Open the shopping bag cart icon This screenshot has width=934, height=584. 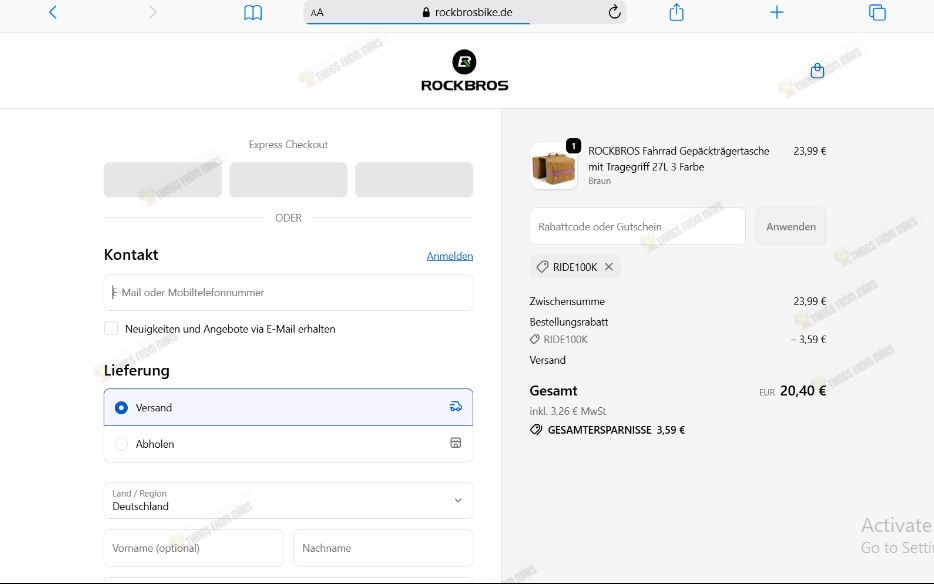(x=817, y=70)
